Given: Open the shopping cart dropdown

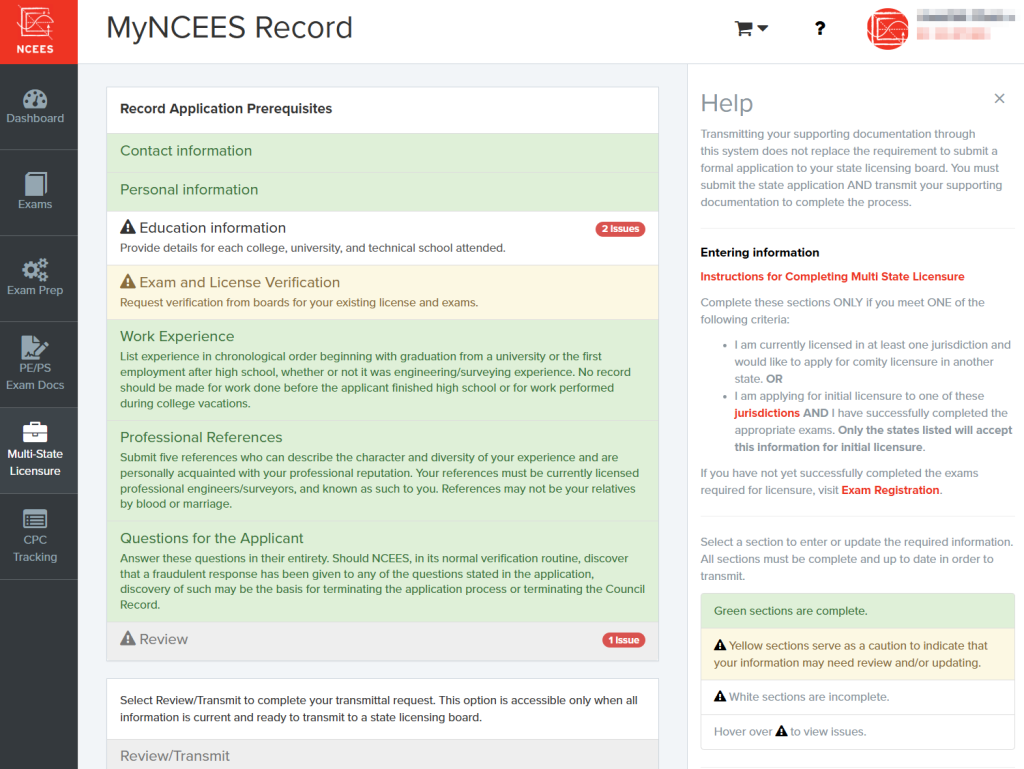Looking at the screenshot, I should (751, 29).
